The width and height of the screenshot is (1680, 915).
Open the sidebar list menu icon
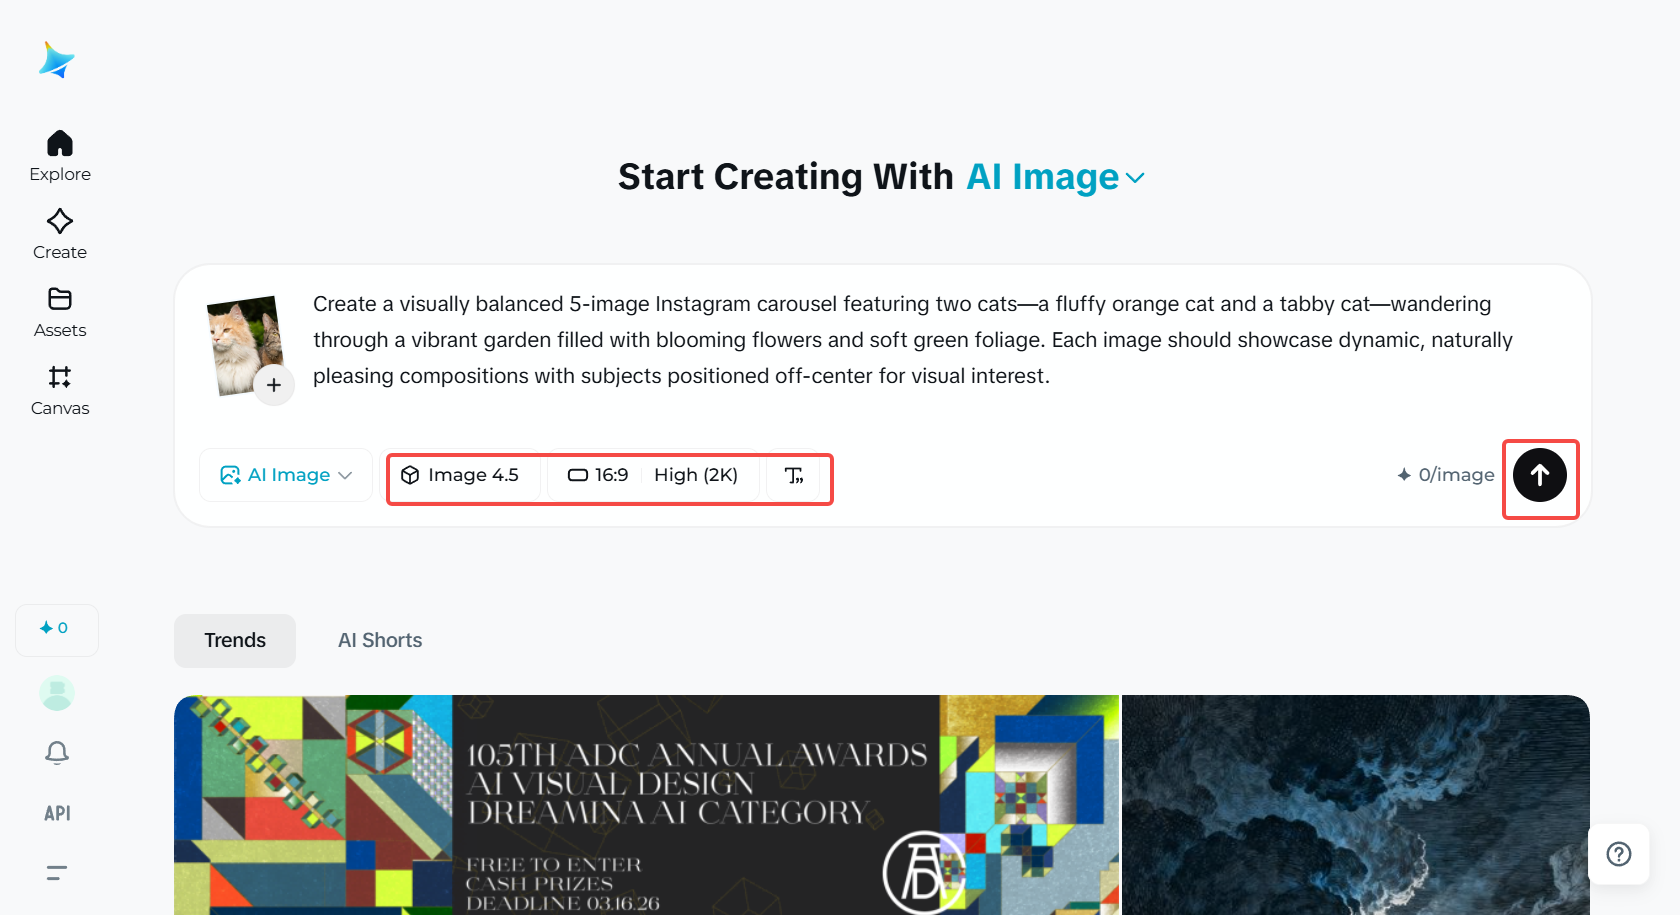click(56, 872)
